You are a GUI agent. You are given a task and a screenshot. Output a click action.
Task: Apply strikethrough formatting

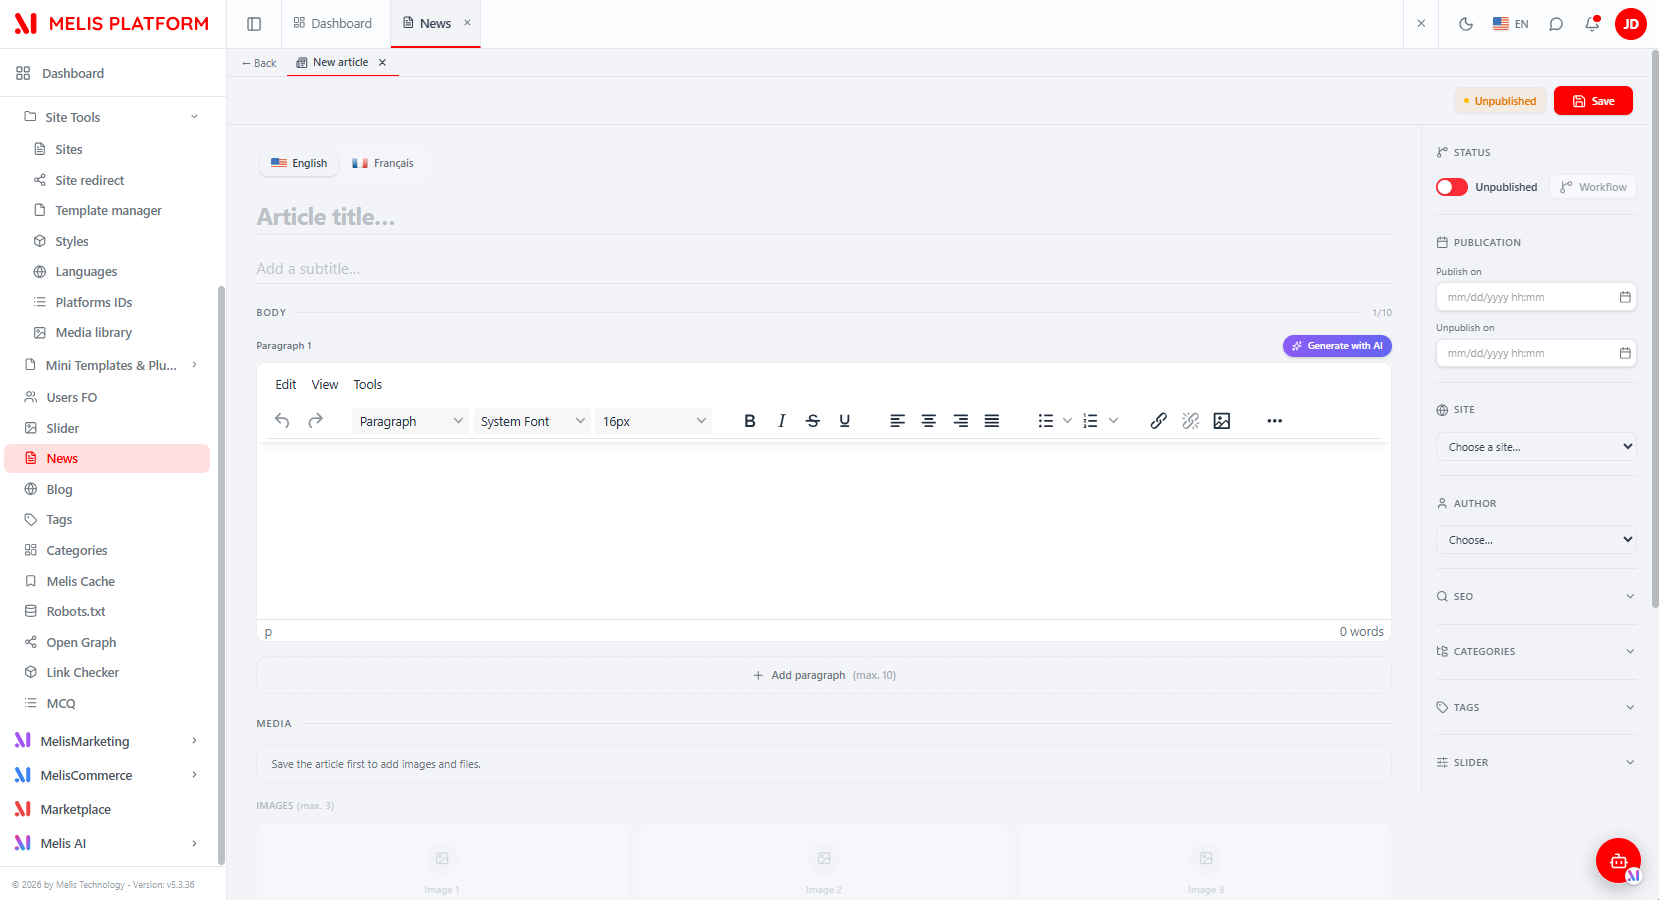pos(813,421)
